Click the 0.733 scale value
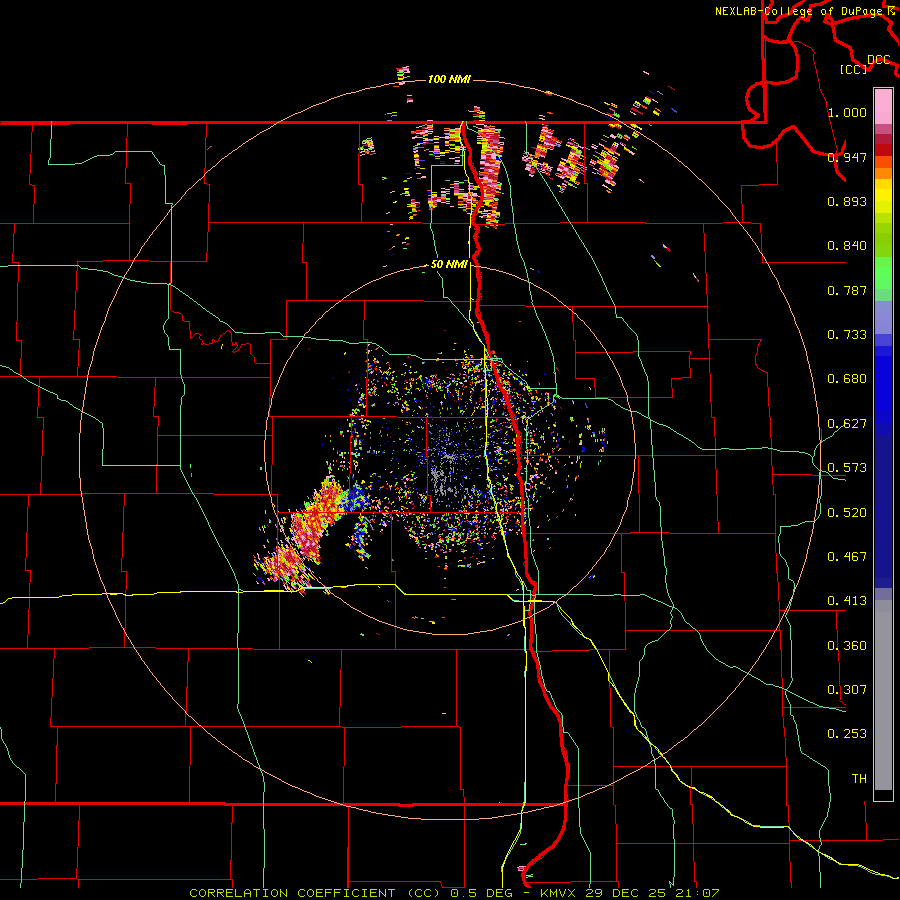Viewport: 900px width, 900px height. click(847, 335)
